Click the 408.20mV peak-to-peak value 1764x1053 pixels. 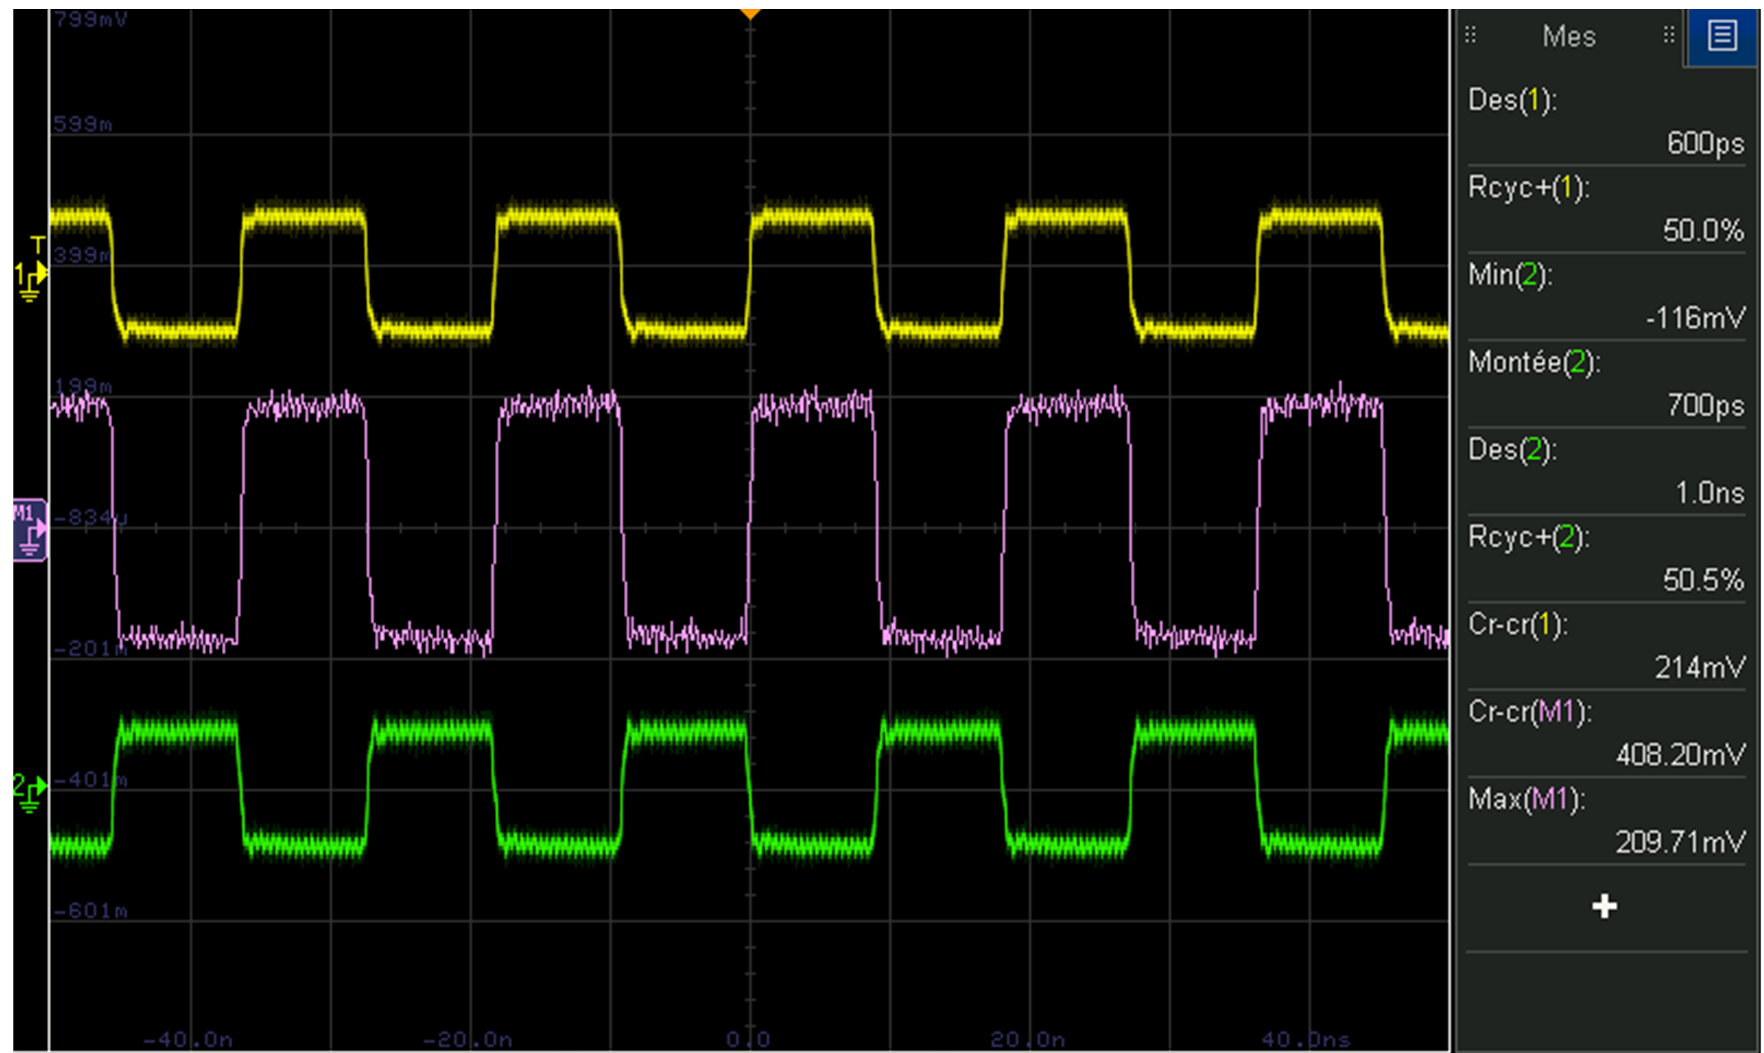click(1680, 755)
